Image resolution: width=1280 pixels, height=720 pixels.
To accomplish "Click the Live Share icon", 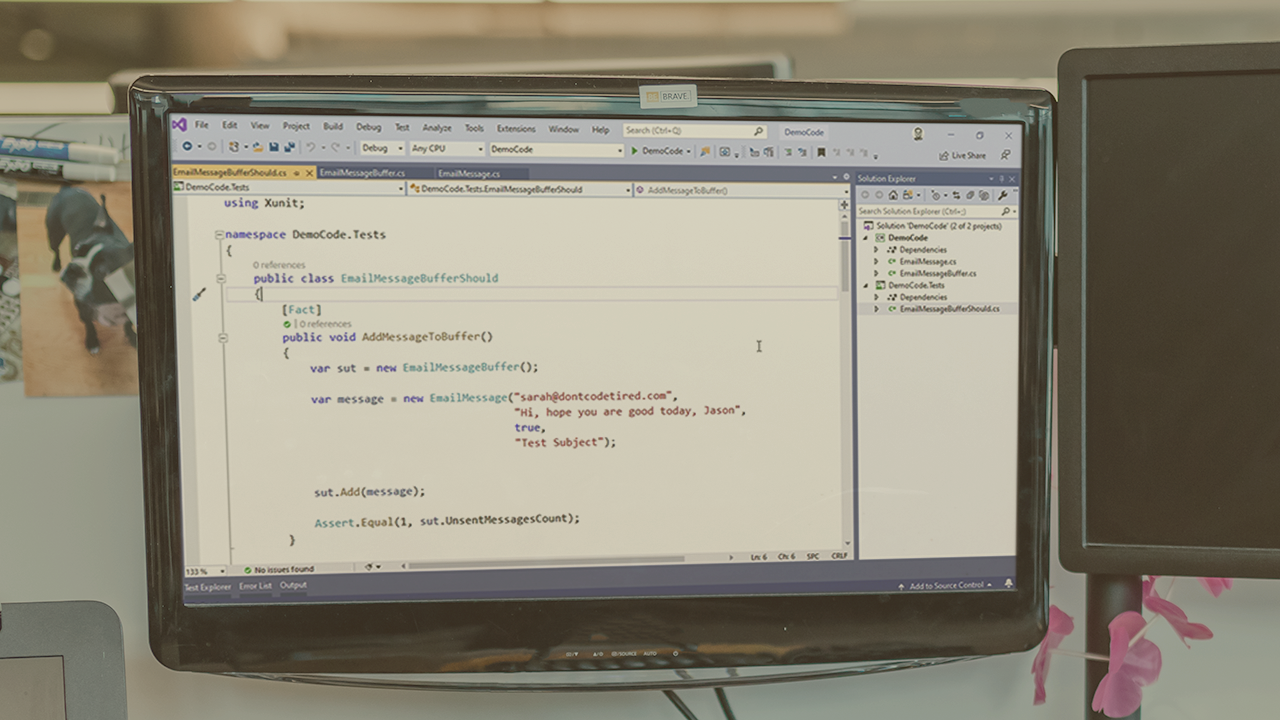I will click(944, 156).
